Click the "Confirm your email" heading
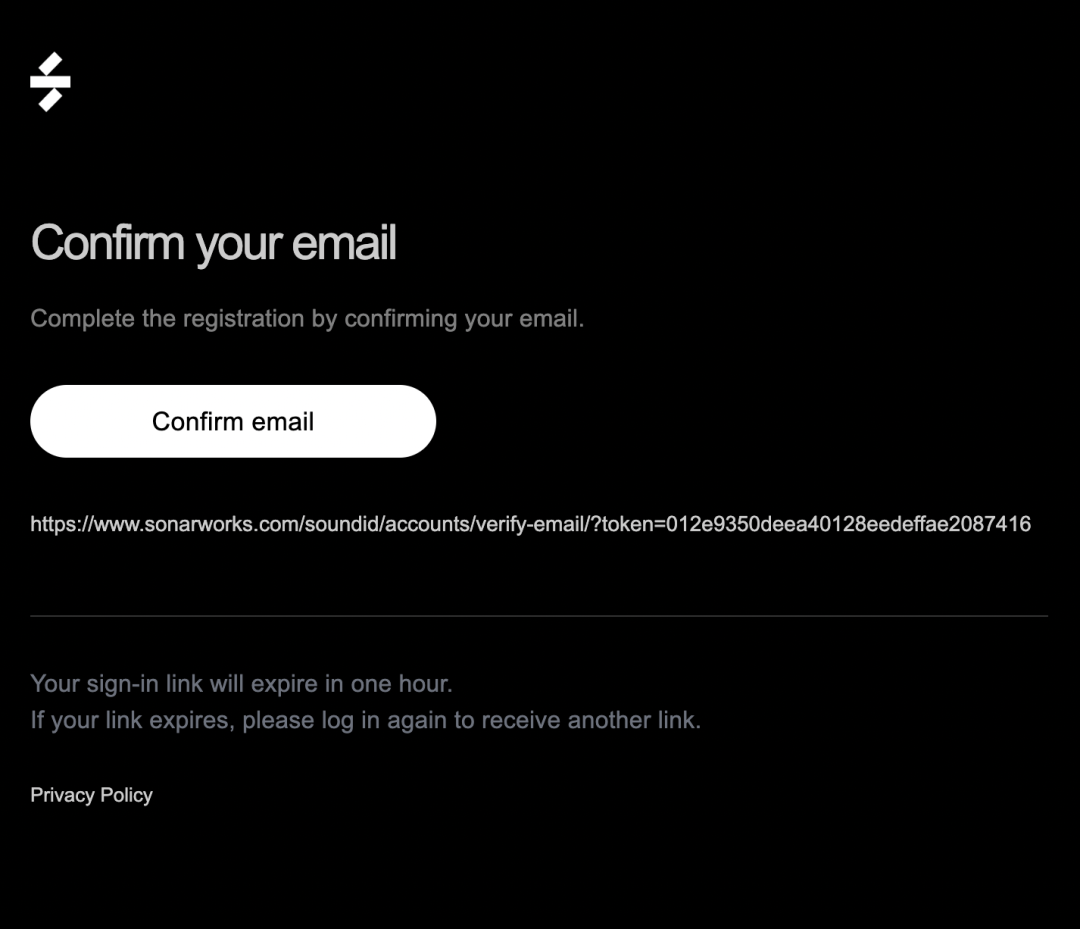 (x=214, y=243)
